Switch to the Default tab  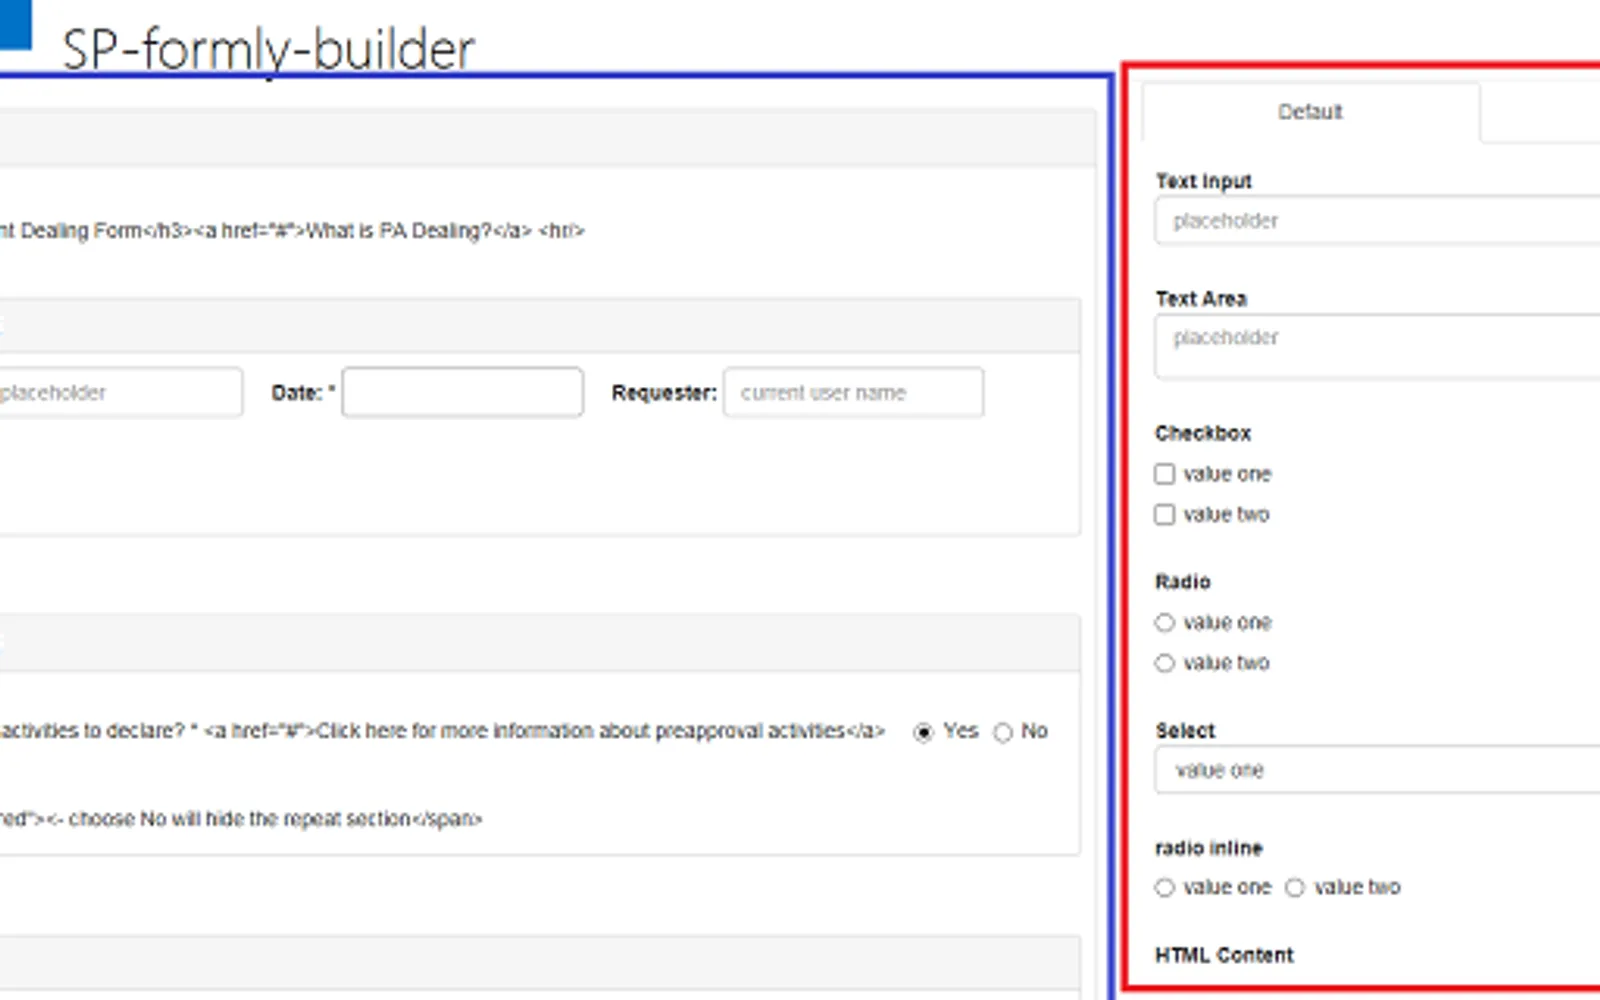tap(1310, 112)
